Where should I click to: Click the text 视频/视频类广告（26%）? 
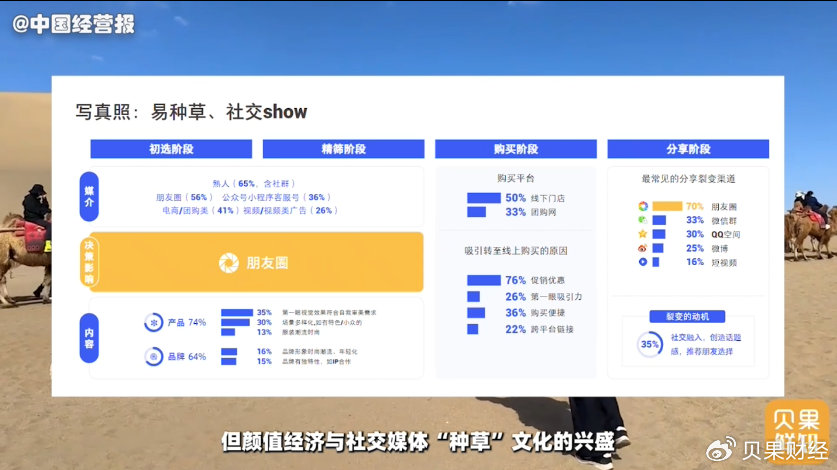[291, 210]
